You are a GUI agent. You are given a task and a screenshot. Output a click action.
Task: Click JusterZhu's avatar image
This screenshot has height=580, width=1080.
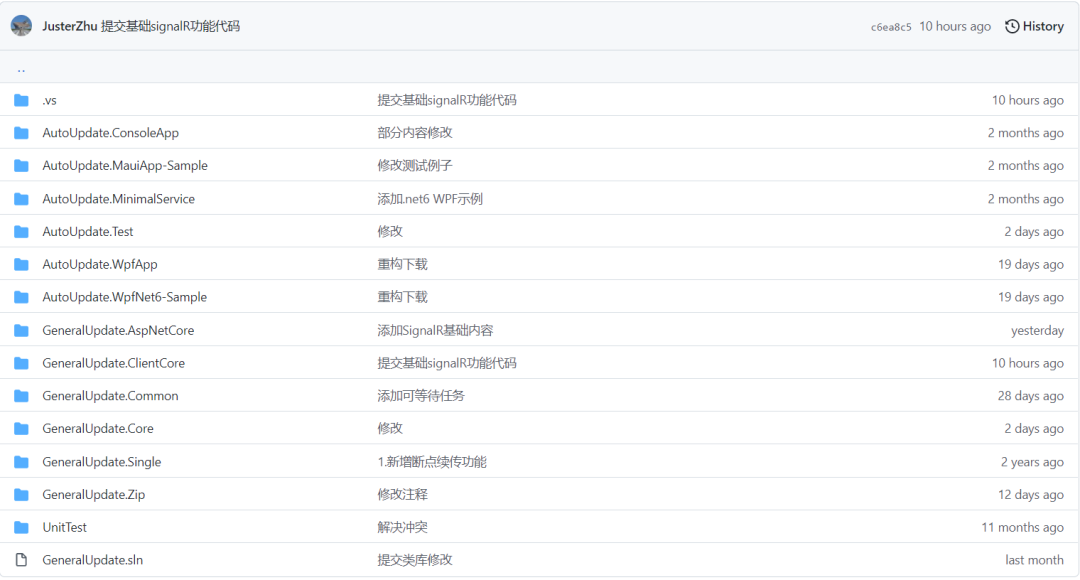[21, 25]
